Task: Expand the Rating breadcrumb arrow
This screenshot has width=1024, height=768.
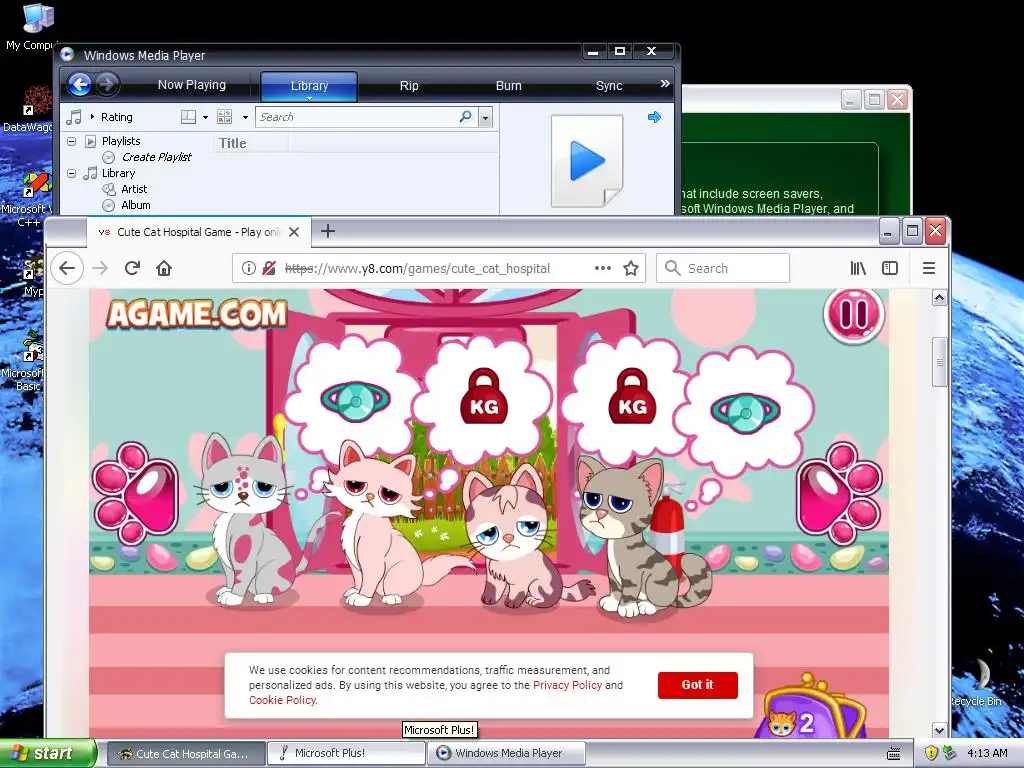Action: click(x=92, y=117)
